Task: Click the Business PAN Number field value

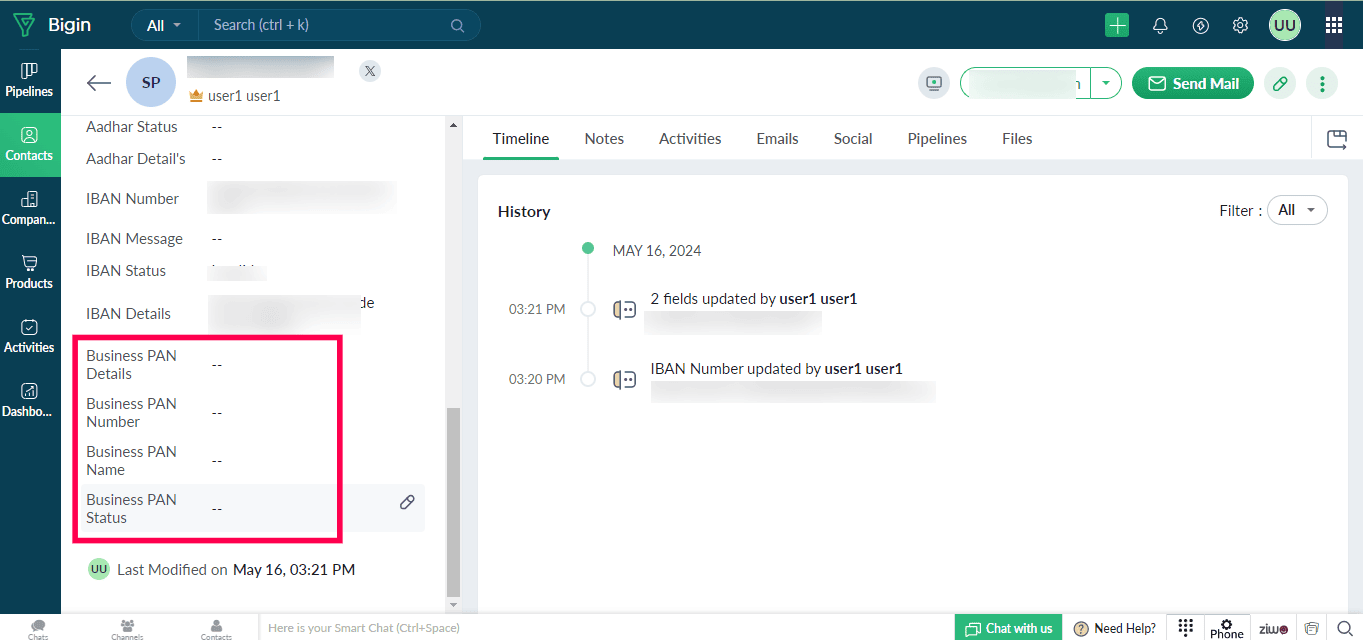Action: point(217,413)
